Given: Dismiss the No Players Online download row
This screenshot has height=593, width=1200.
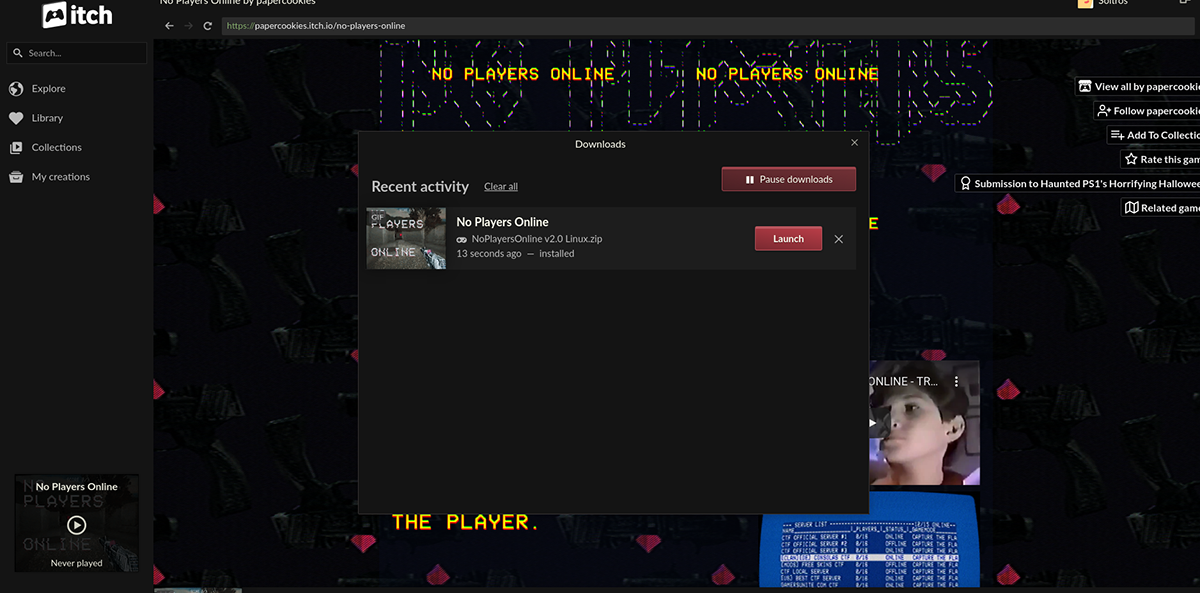Looking at the screenshot, I should click(x=839, y=239).
